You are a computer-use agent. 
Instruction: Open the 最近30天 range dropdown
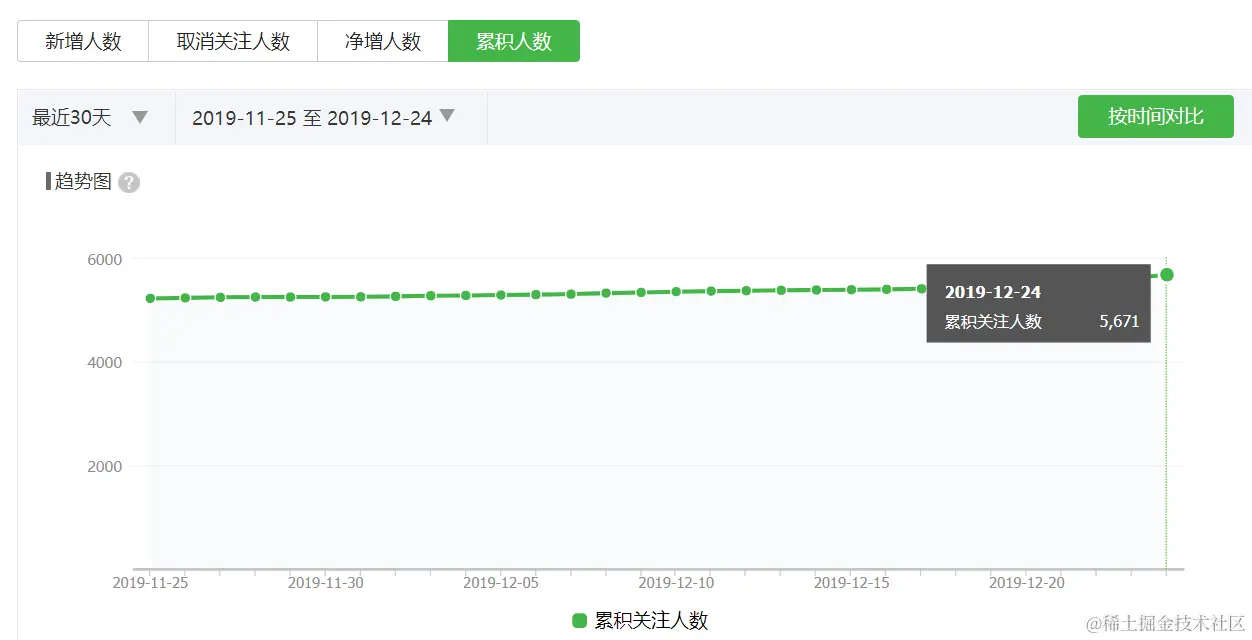pos(96,117)
